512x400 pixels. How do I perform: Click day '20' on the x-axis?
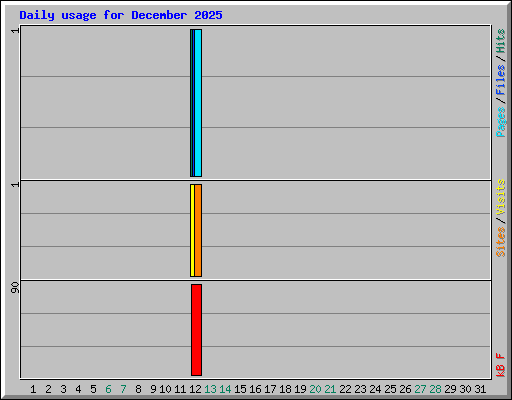click(x=315, y=389)
